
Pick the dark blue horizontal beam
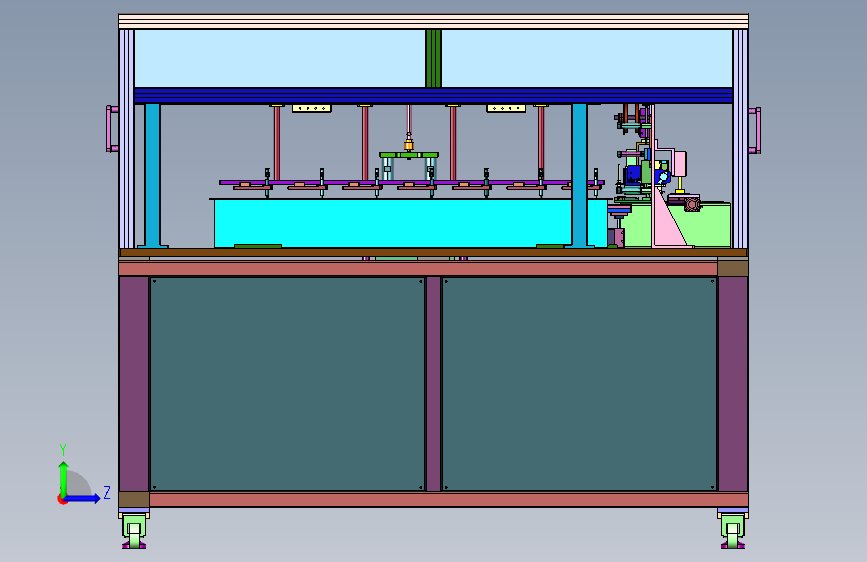(x=434, y=95)
